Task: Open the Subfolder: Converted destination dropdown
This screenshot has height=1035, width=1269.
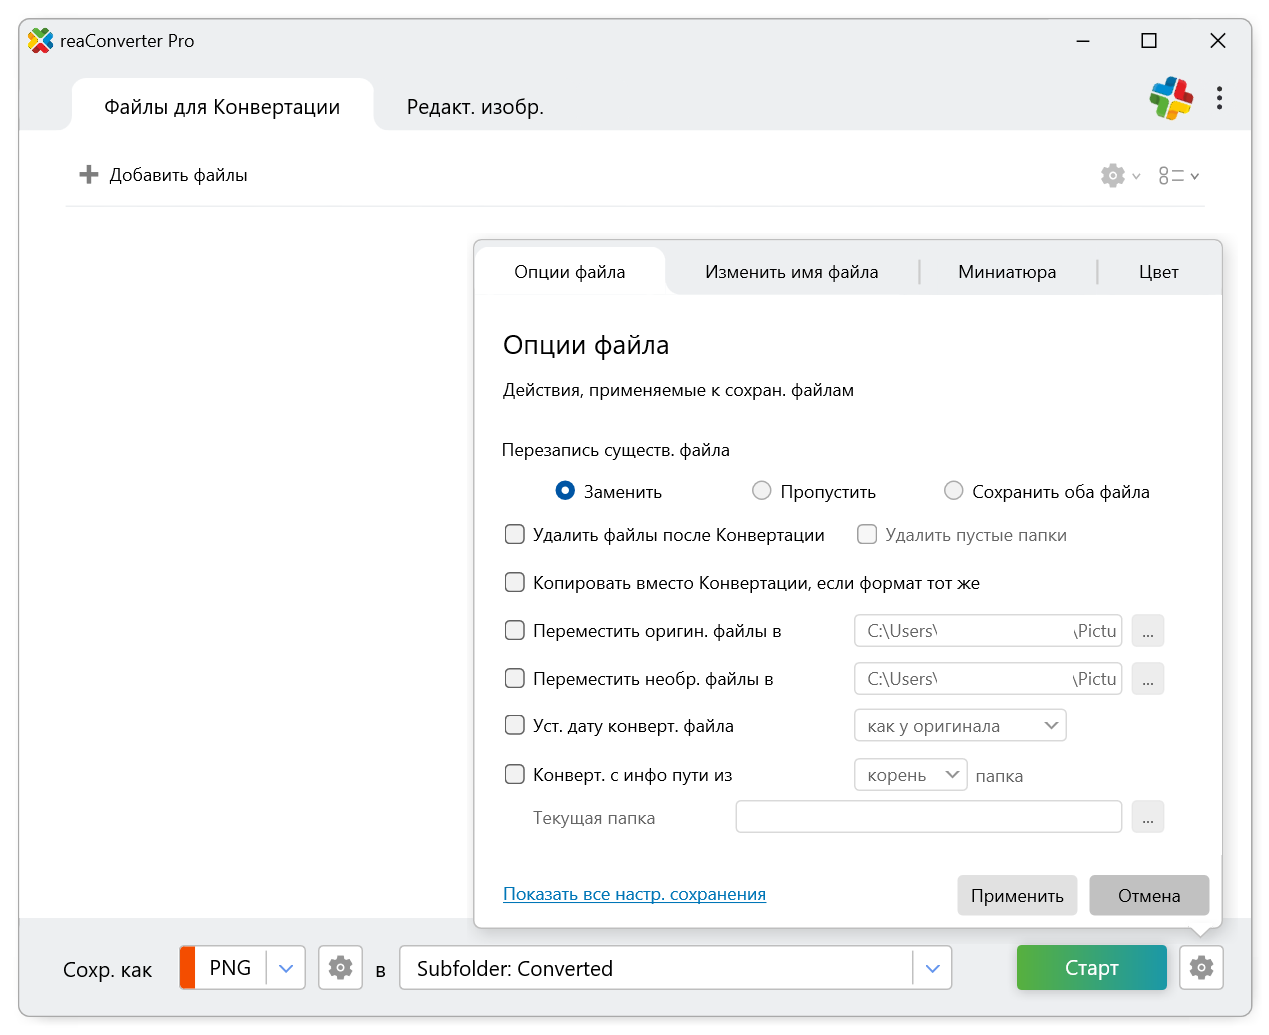Action: (932, 968)
